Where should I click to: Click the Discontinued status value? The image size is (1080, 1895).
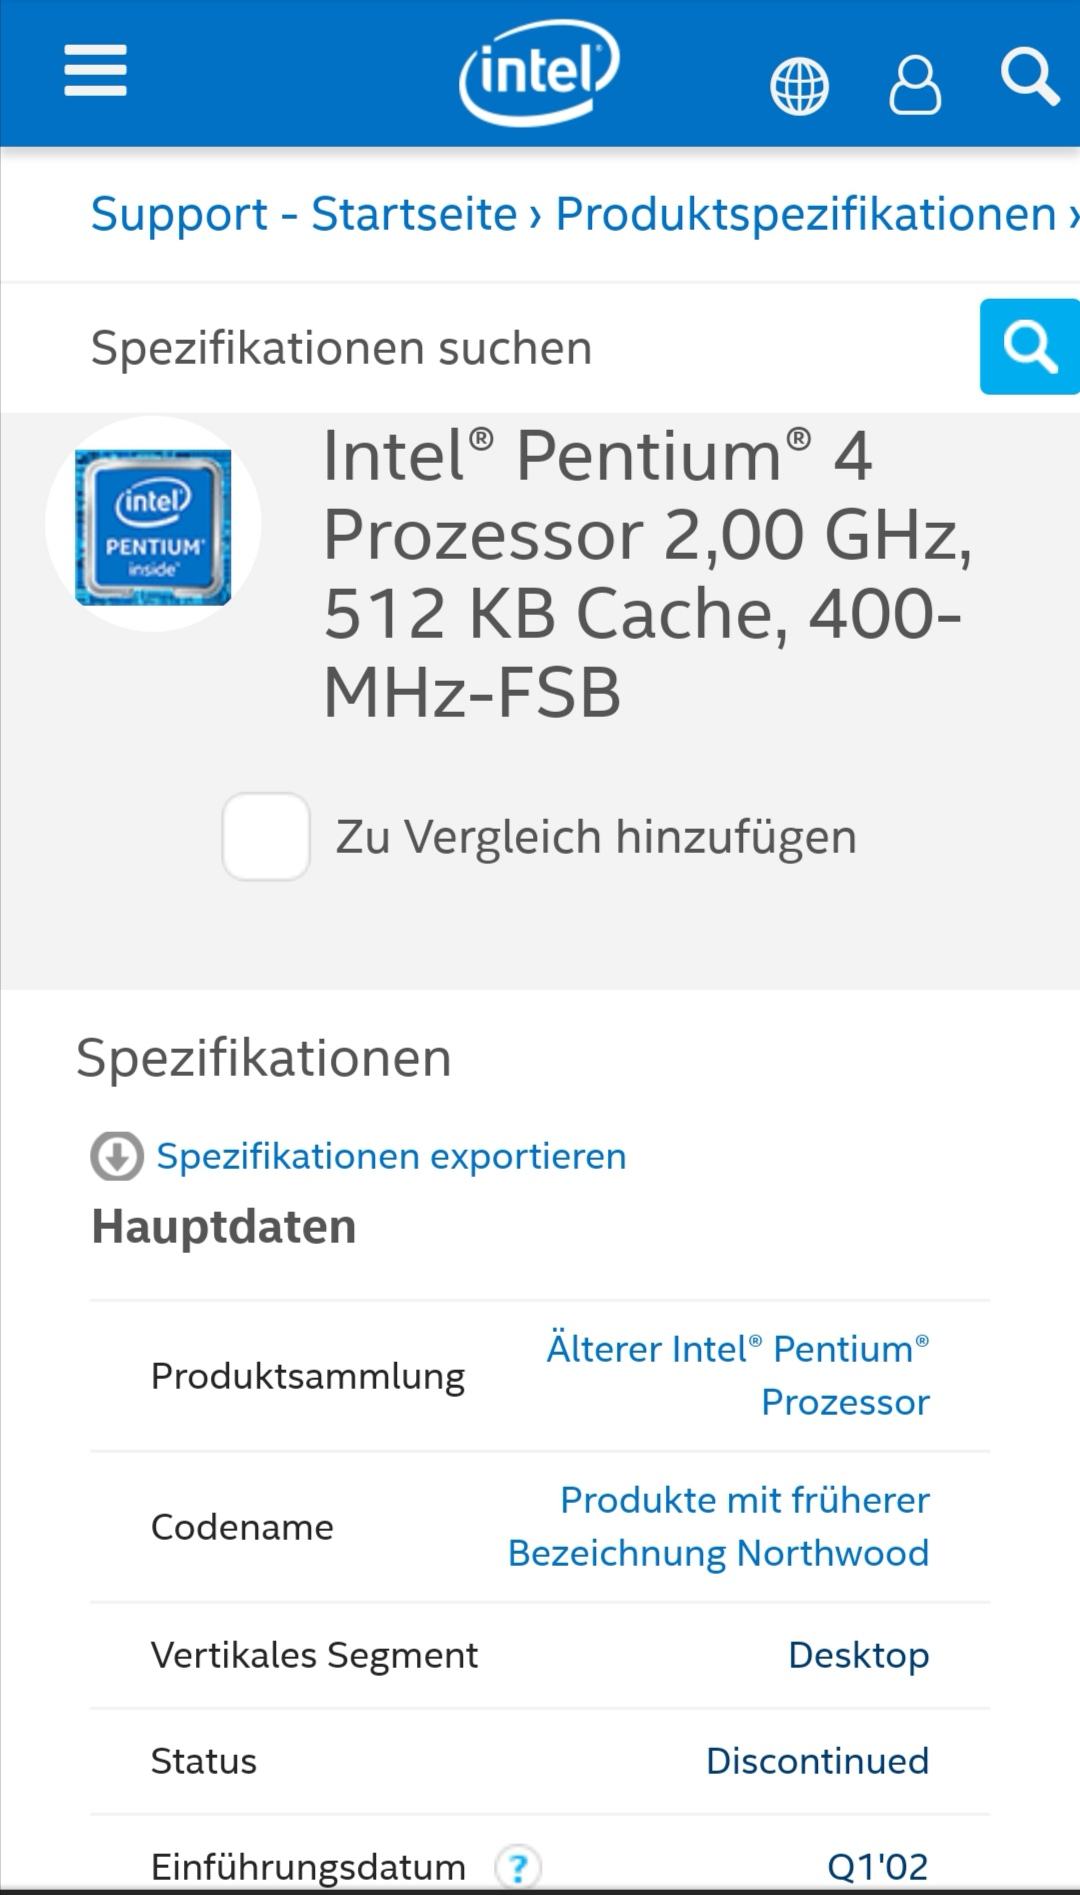818,1761
